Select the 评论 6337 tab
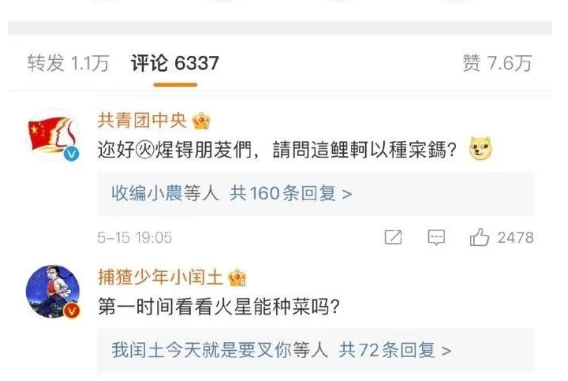The width and height of the screenshot is (568, 381). tap(175, 63)
